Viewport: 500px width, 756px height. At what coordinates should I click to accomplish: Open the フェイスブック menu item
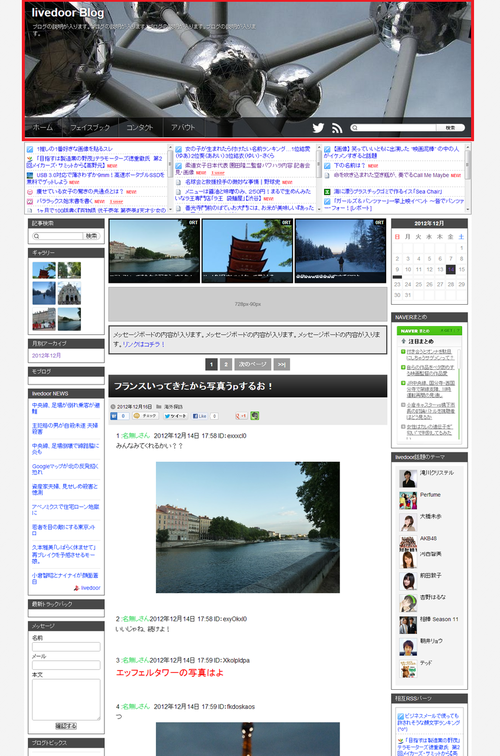pos(90,128)
